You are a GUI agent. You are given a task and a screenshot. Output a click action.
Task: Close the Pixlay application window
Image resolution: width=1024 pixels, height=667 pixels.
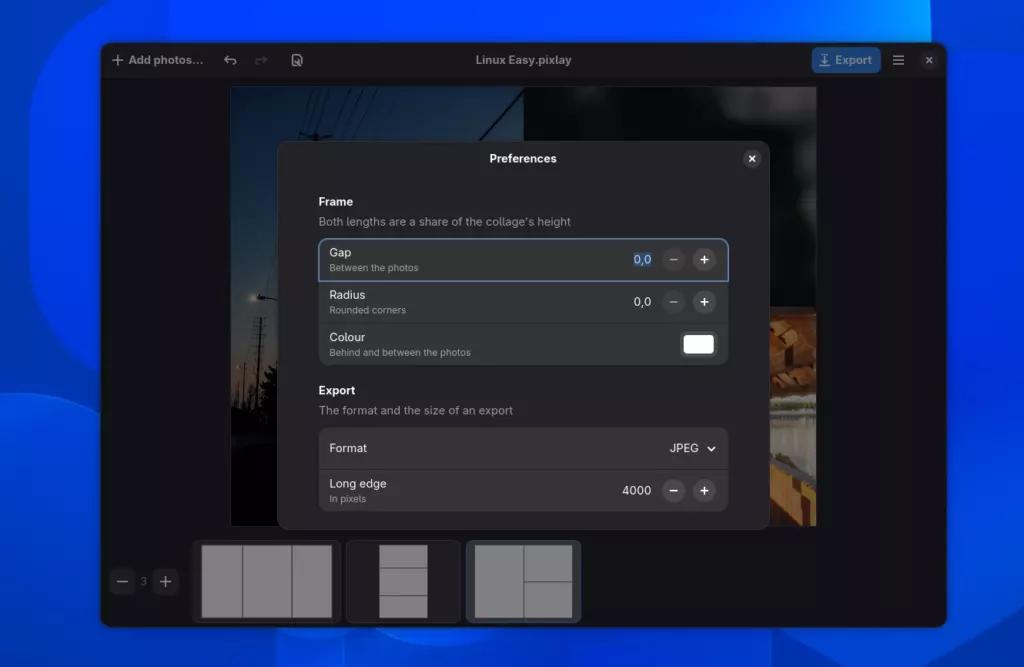pos(929,60)
